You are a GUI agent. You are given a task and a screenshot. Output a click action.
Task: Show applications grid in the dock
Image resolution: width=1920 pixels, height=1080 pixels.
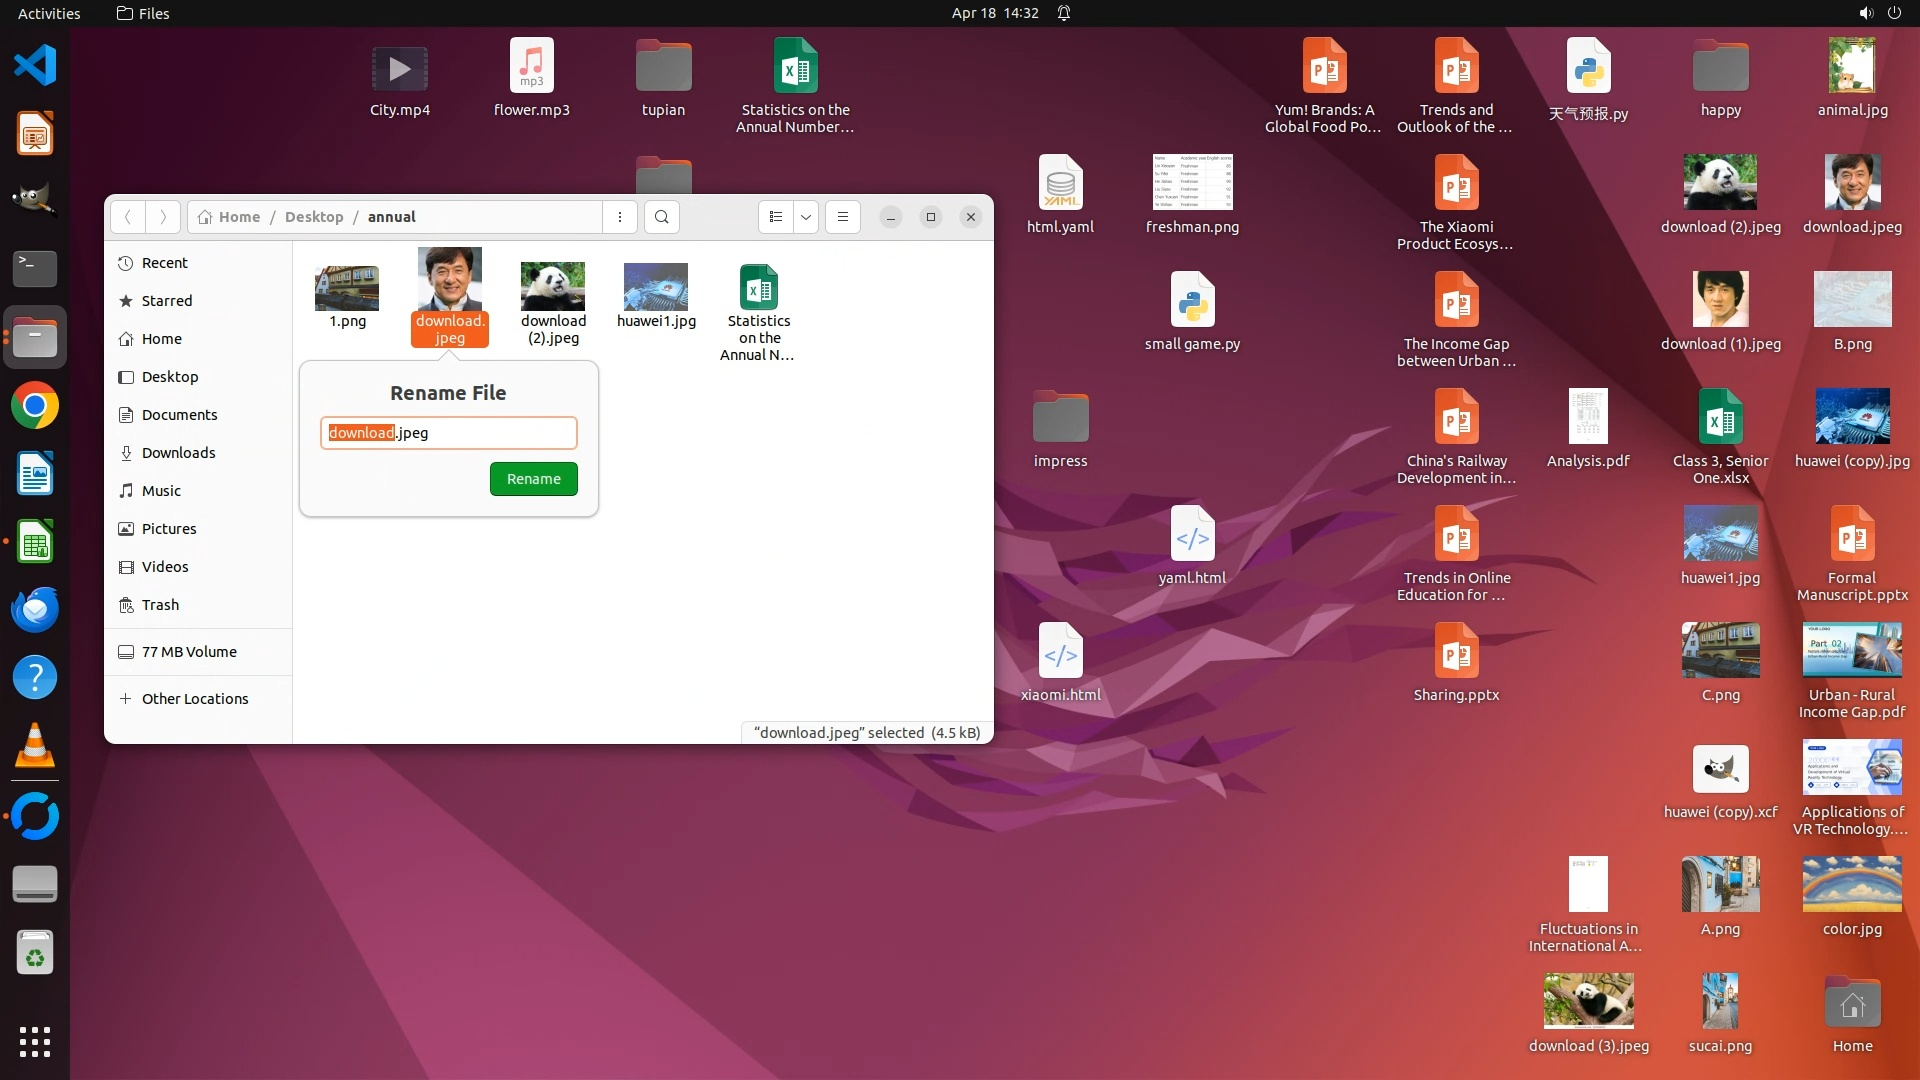(35, 1042)
